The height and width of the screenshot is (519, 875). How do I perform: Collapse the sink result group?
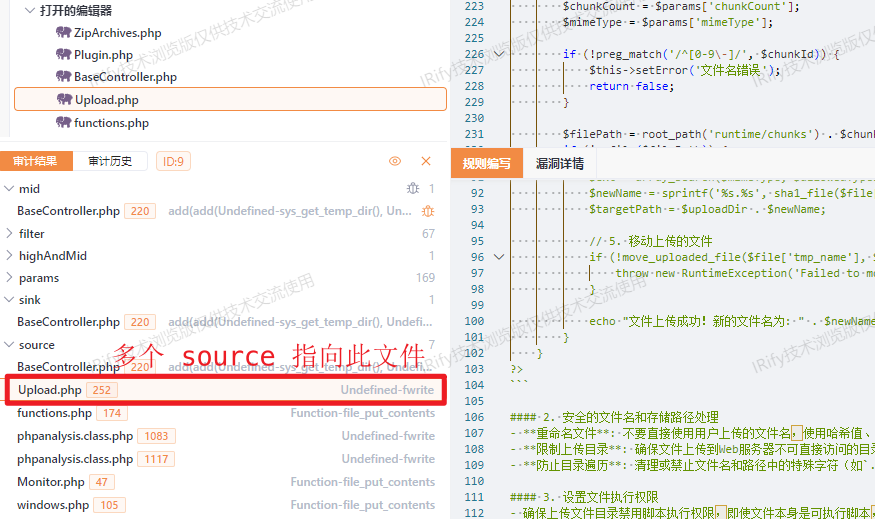point(9,300)
